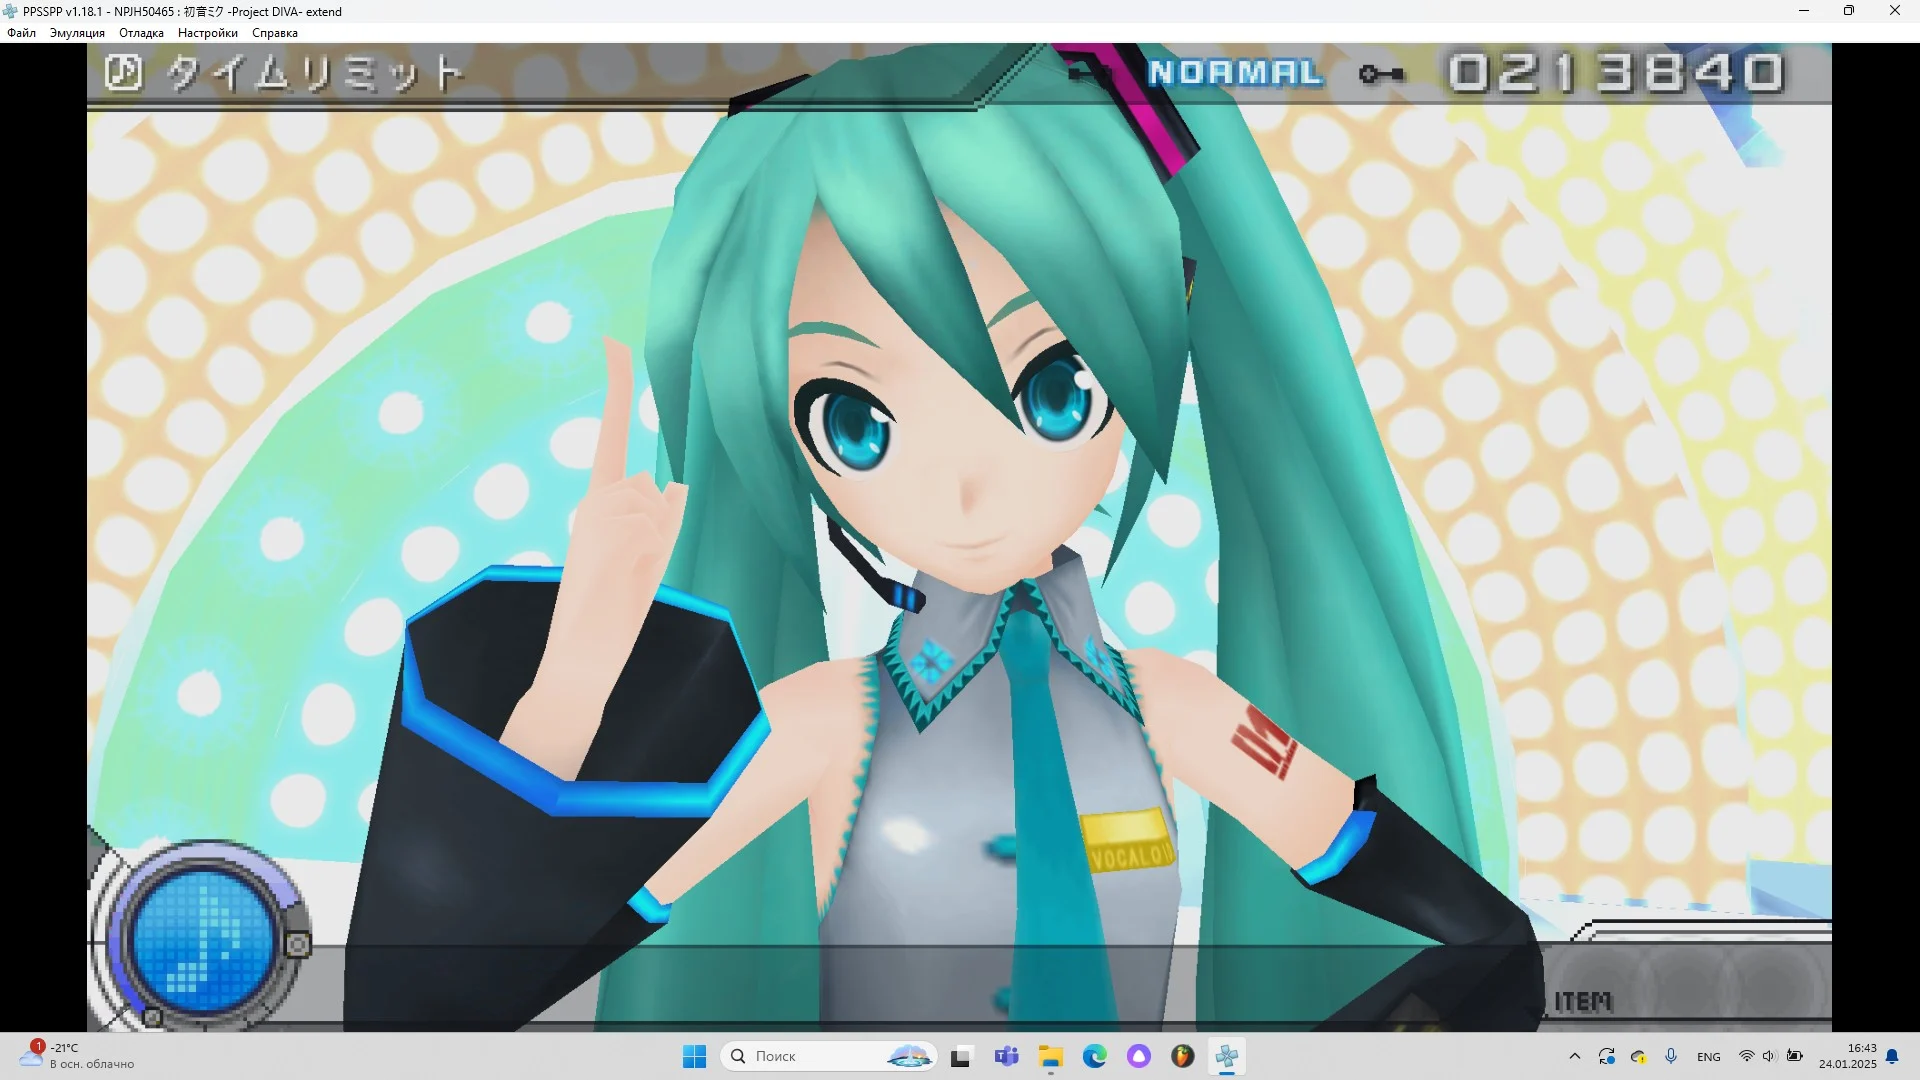Open Microsoft Teams from the taskbar
Image resolution: width=1920 pixels, height=1080 pixels.
click(1006, 1056)
